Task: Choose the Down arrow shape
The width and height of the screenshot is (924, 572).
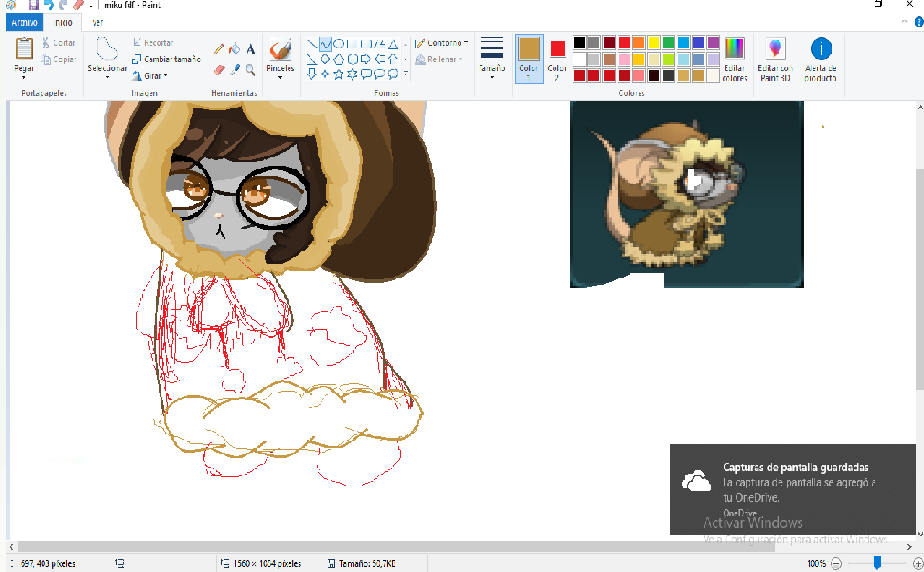Action: point(312,74)
